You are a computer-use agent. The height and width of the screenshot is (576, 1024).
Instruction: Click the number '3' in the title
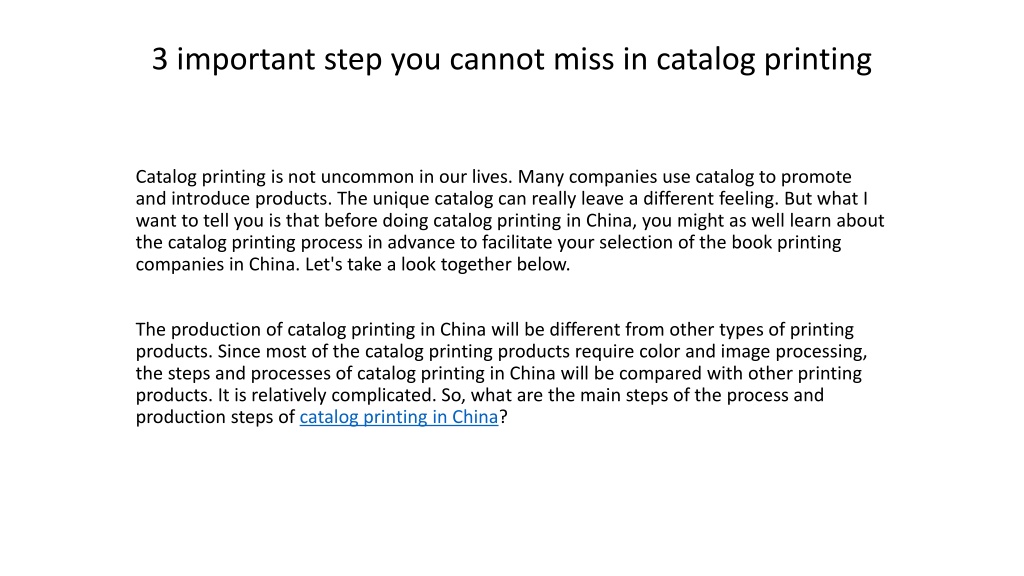[x=160, y=59]
